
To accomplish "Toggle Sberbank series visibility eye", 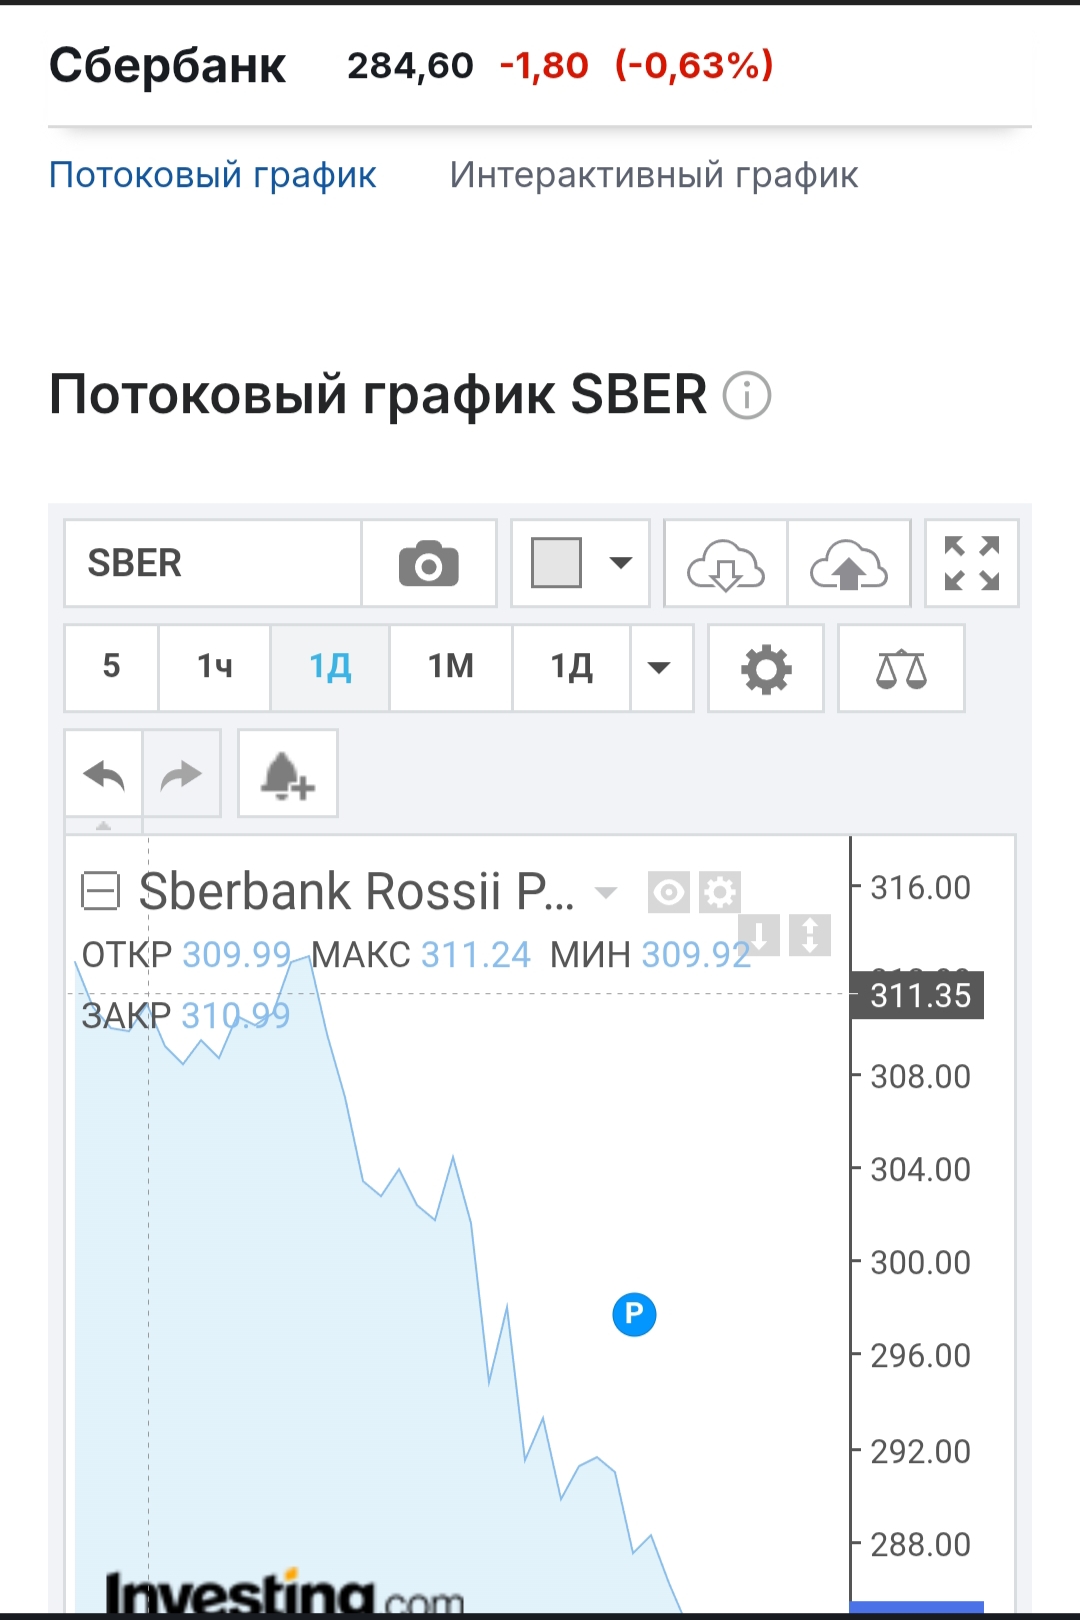I will point(668,892).
